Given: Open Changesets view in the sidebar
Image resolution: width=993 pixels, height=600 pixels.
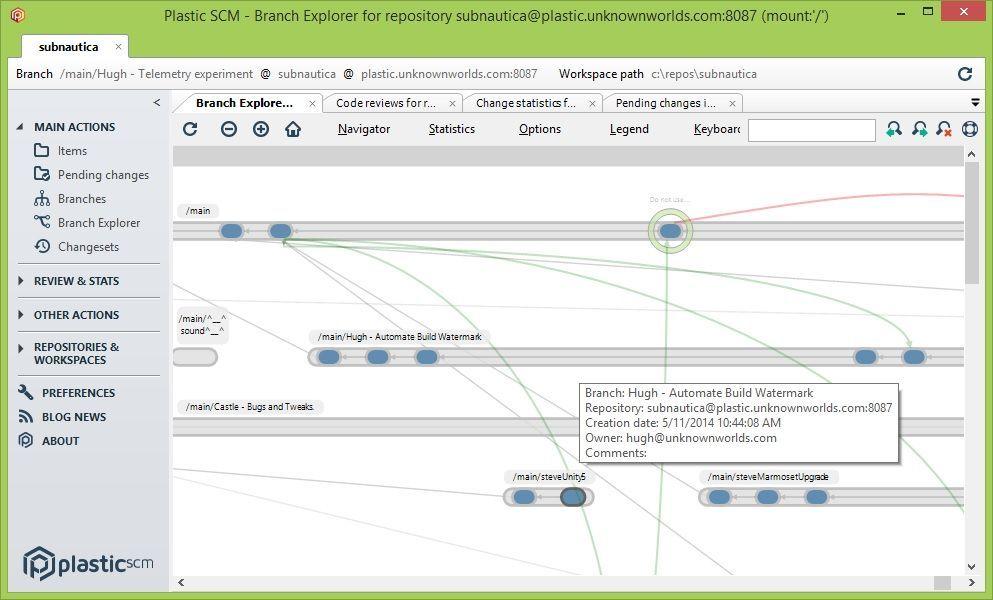Looking at the screenshot, I should (x=88, y=247).
